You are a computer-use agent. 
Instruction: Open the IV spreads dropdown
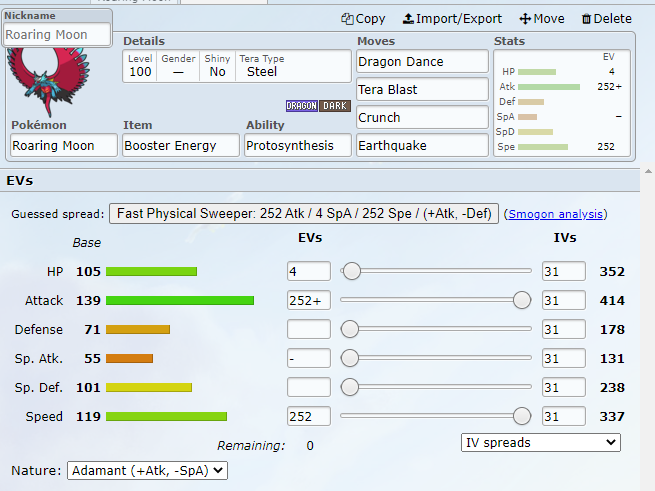pos(541,443)
